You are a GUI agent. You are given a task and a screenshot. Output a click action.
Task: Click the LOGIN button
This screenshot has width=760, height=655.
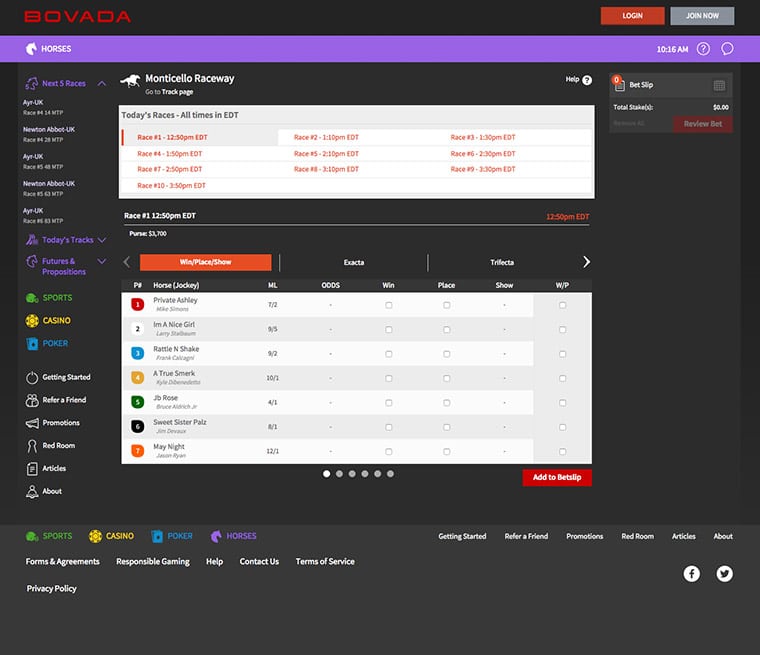[x=633, y=16]
